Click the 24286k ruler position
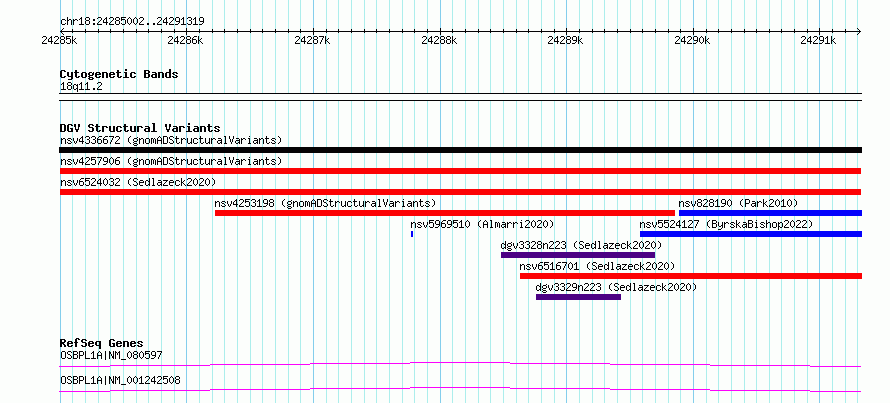The width and height of the screenshot is (890, 403). coord(186,41)
